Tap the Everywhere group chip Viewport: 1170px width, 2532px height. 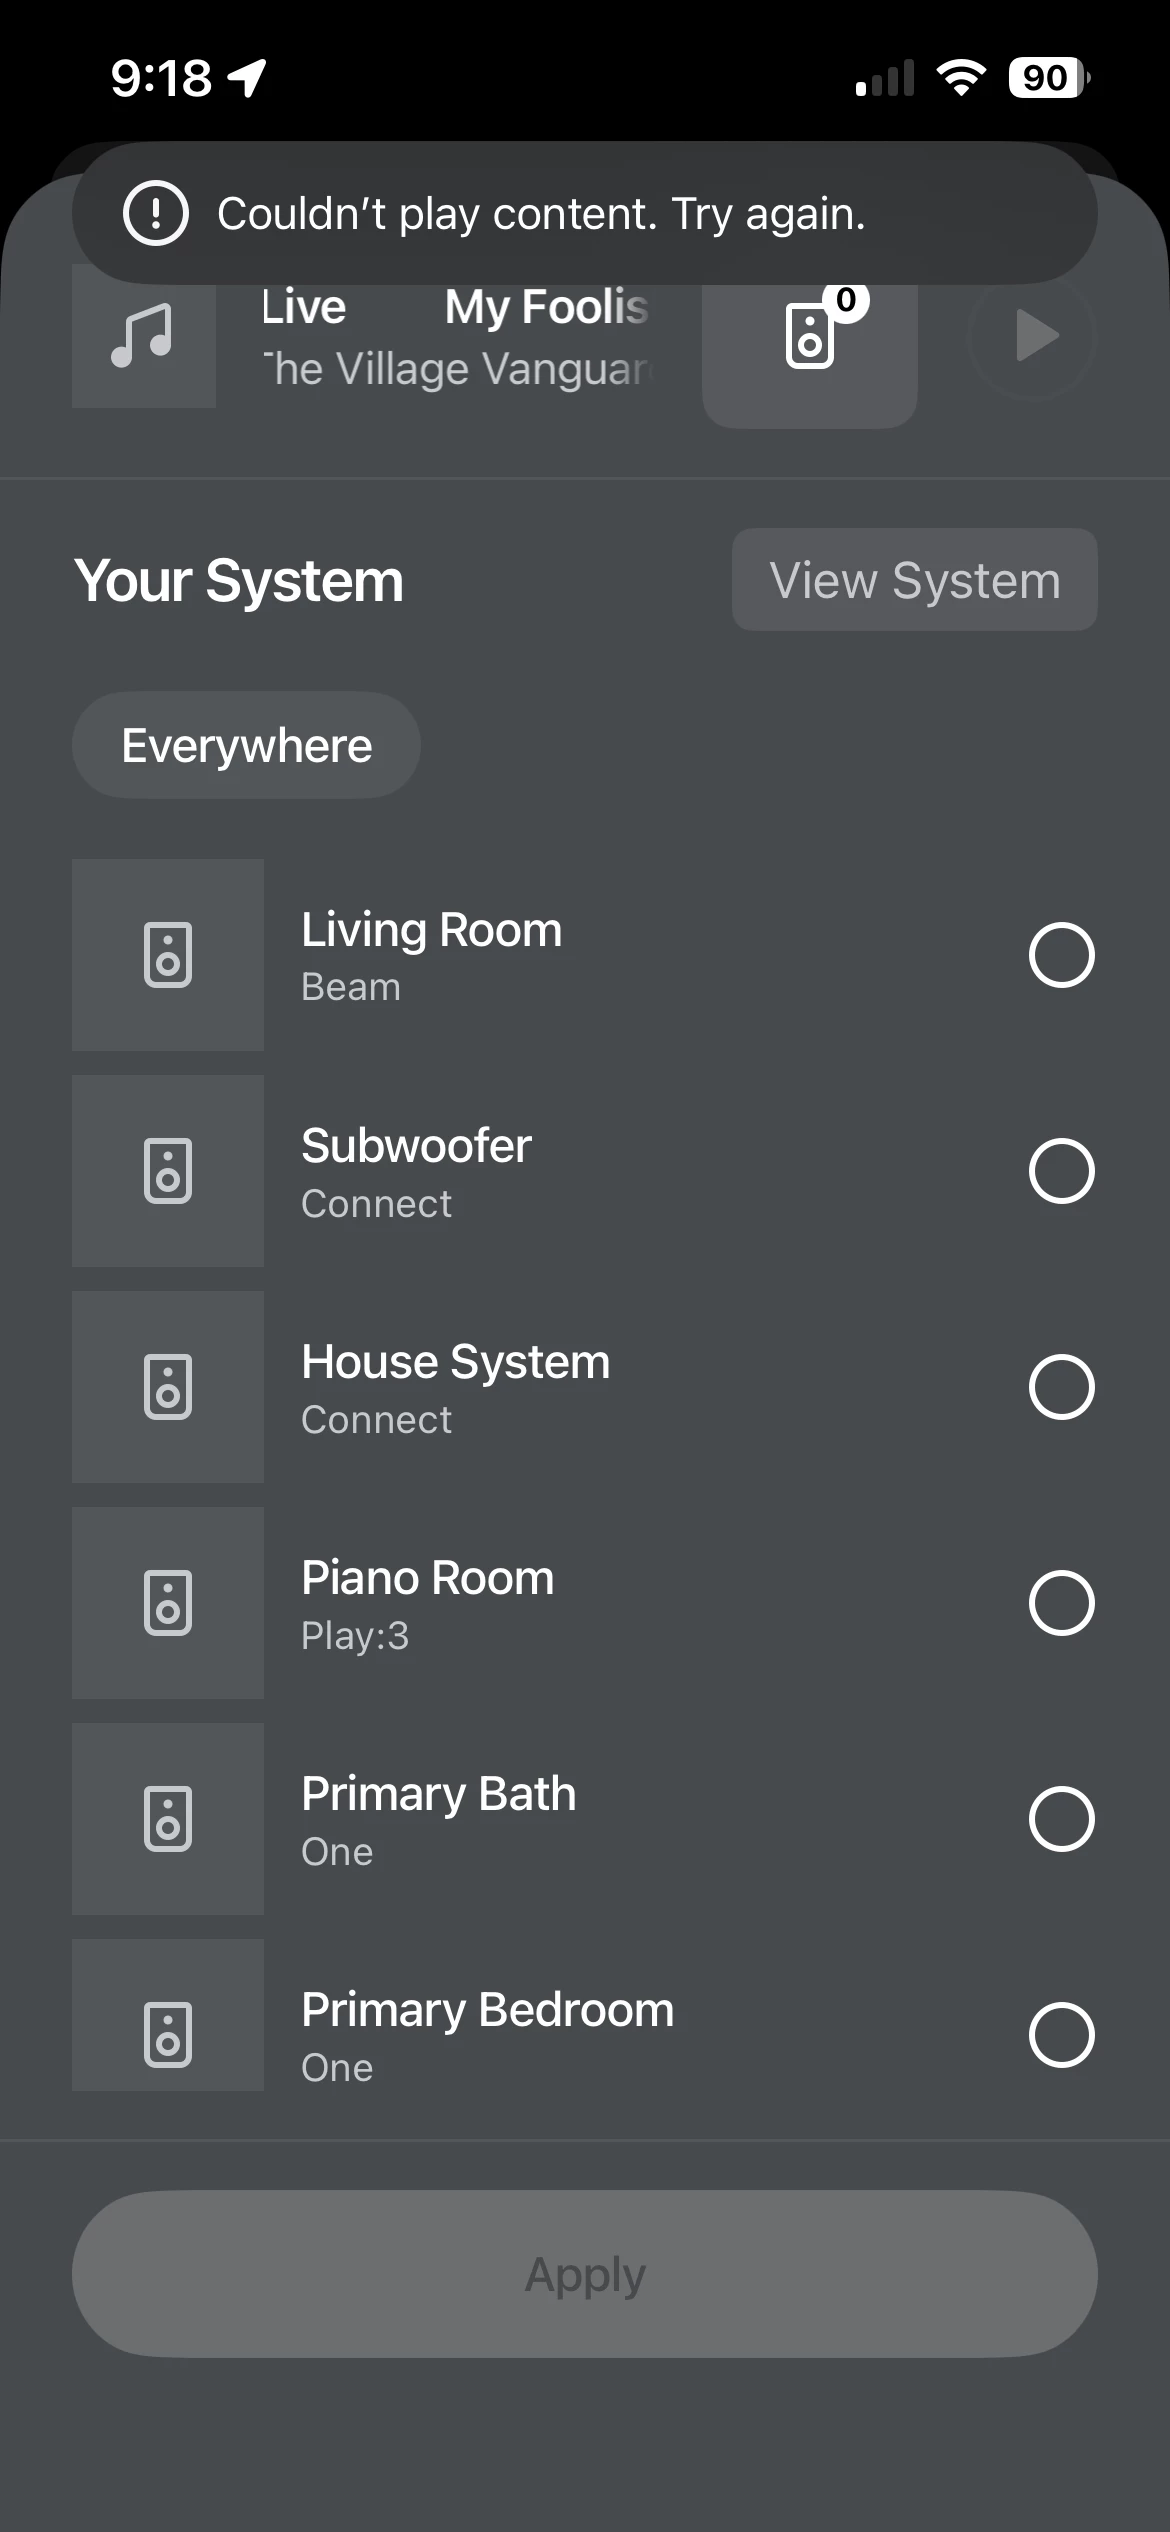tap(246, 746)
